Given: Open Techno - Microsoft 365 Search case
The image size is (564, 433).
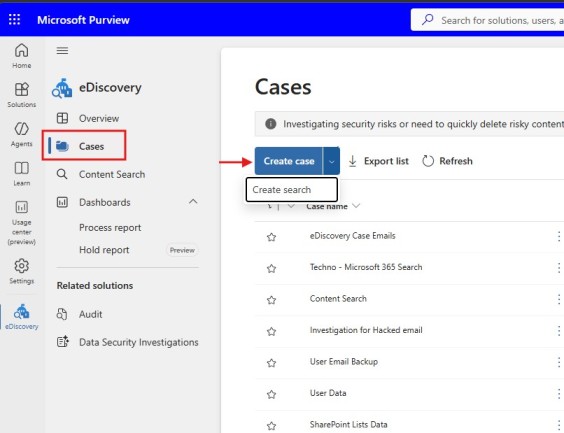Looking at the screenshot, I should coord(366,267).
